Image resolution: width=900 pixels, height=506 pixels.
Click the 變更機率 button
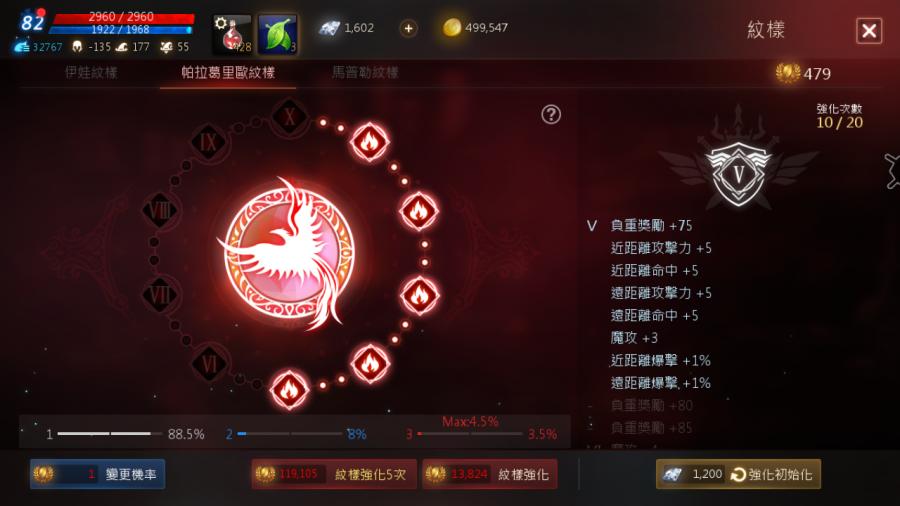click(x=98, y=474)
